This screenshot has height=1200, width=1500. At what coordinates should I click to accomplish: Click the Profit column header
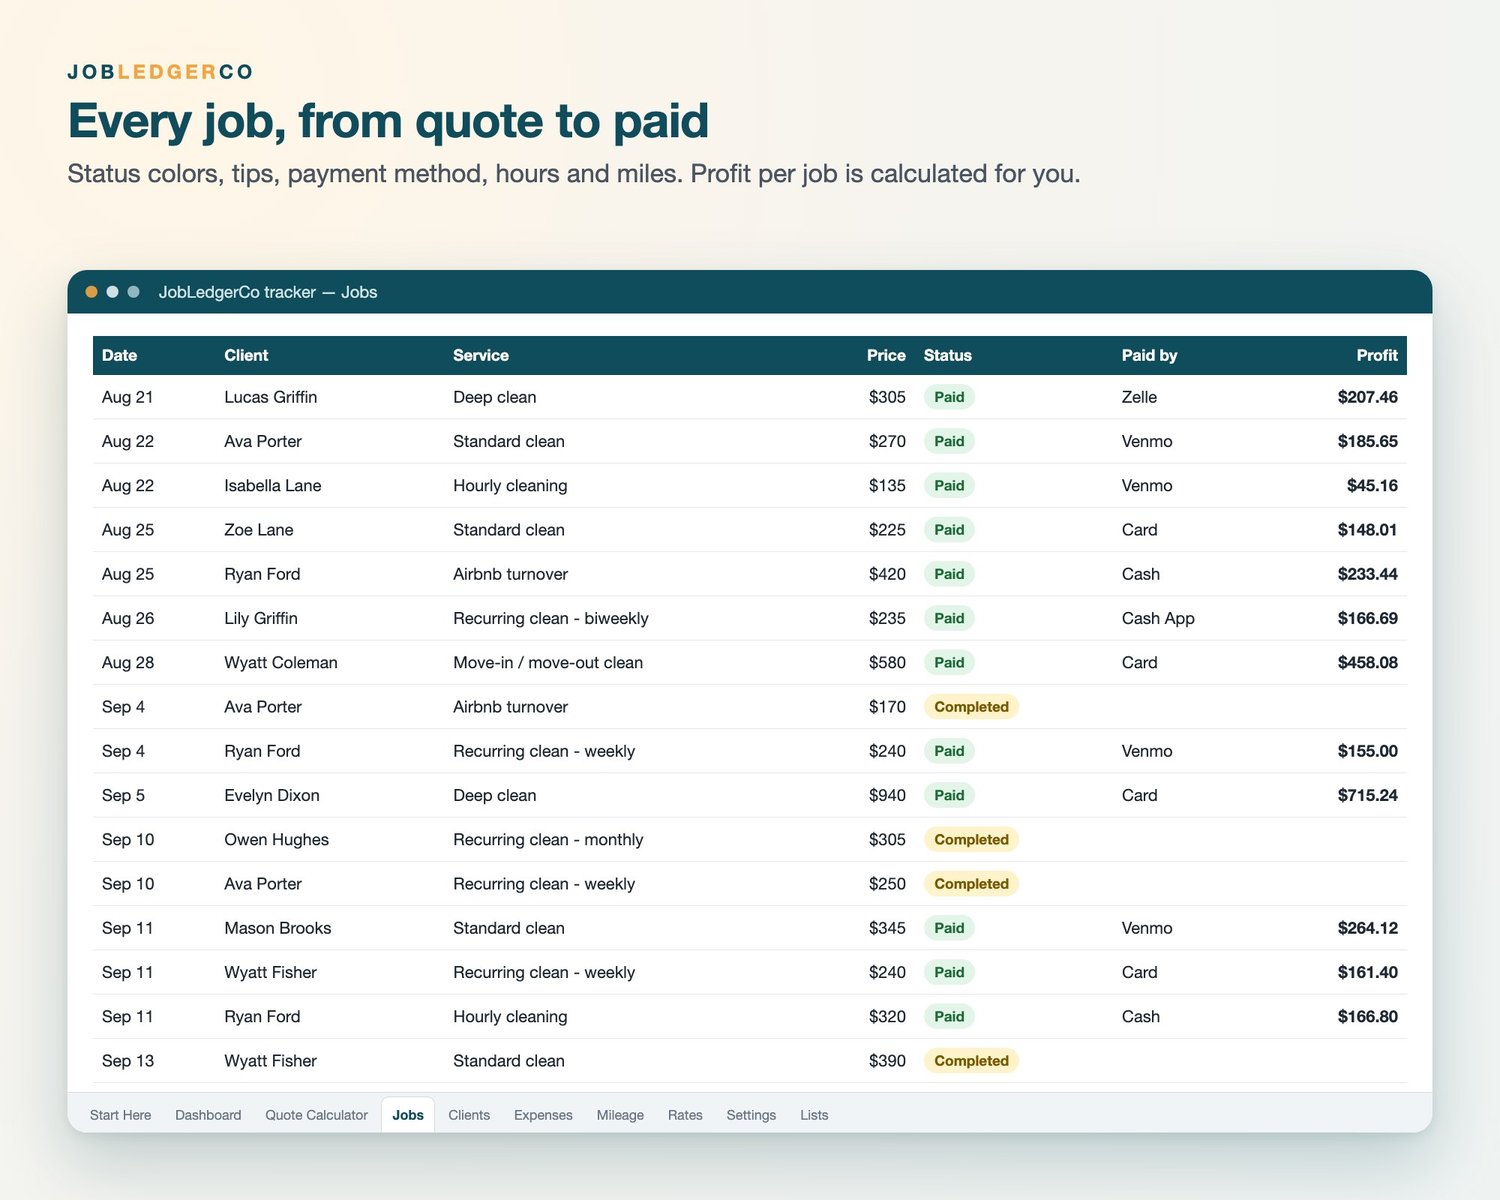1376,355
